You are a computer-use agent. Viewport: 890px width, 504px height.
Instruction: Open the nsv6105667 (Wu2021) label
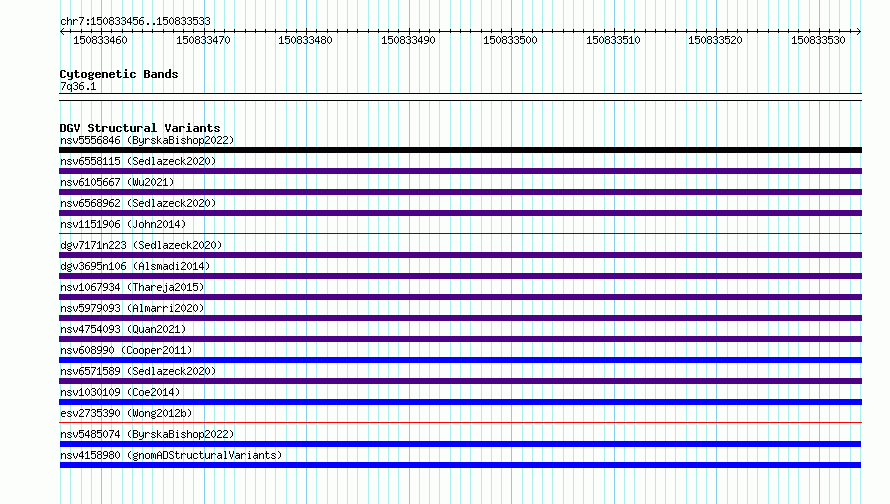[117, 182]
